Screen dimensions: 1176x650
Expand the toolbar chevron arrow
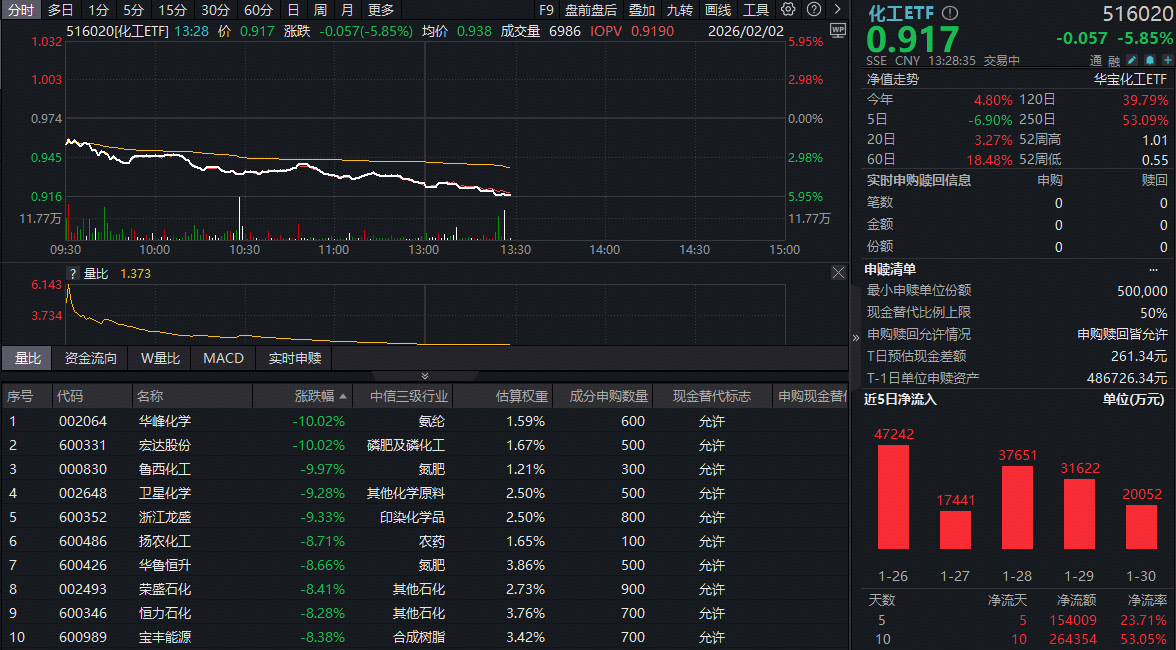[836, 9]
